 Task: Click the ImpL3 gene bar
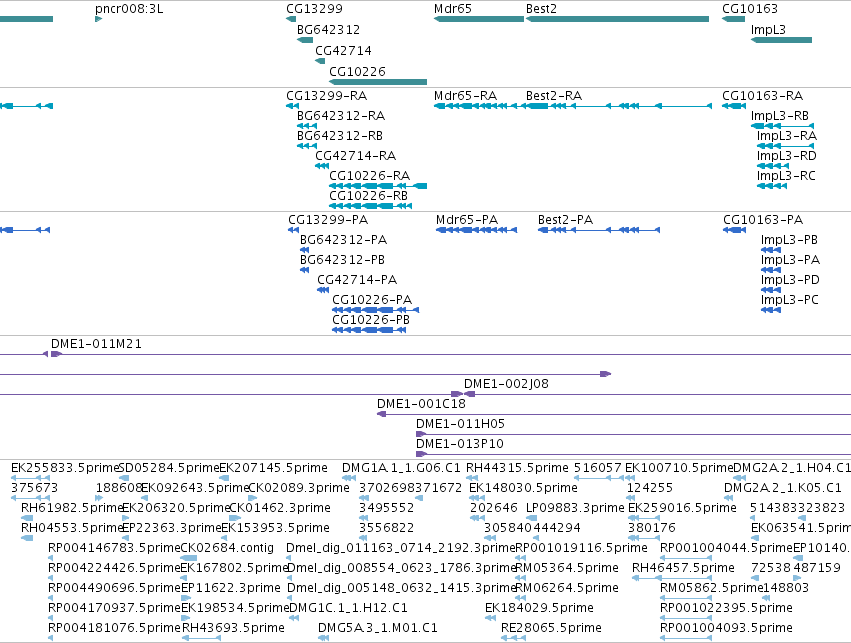[781, 40]
